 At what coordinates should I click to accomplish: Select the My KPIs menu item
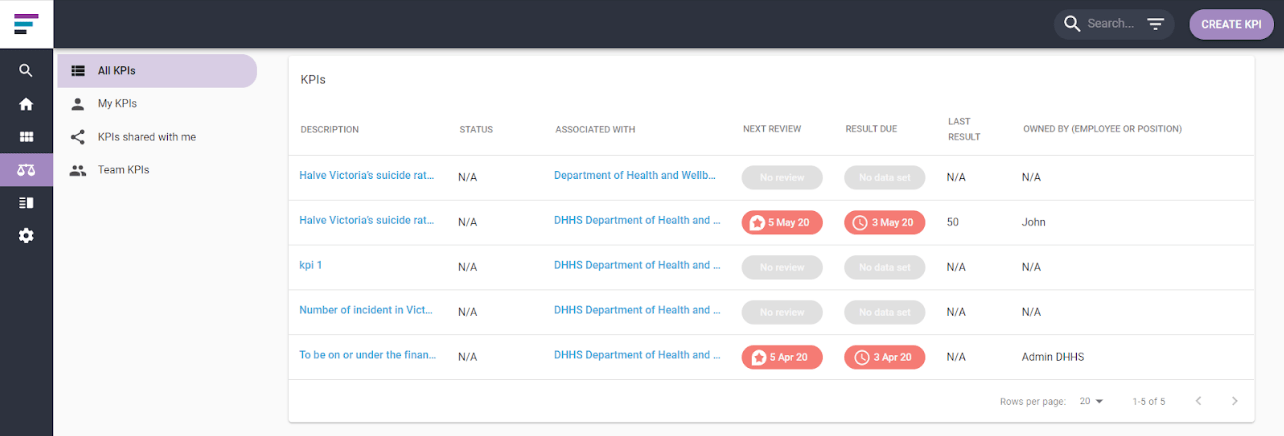click(157, 104)
